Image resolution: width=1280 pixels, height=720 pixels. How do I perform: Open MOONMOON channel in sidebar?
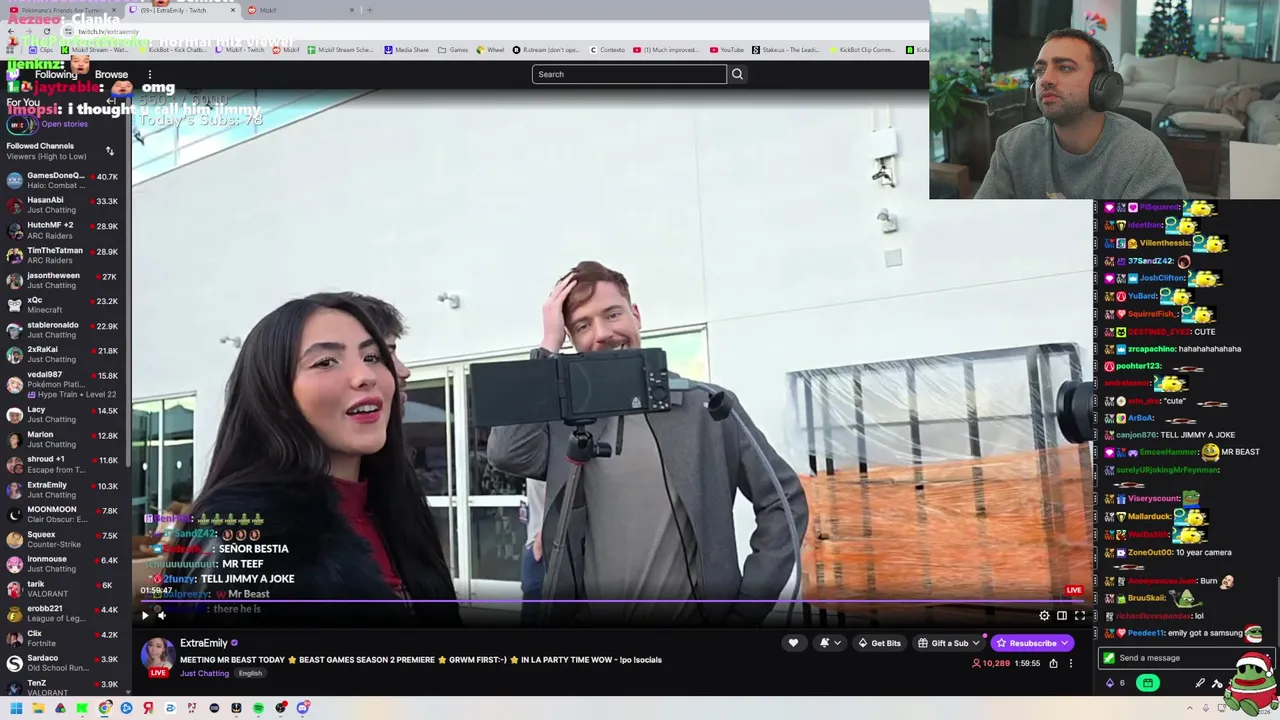(62, 514)
